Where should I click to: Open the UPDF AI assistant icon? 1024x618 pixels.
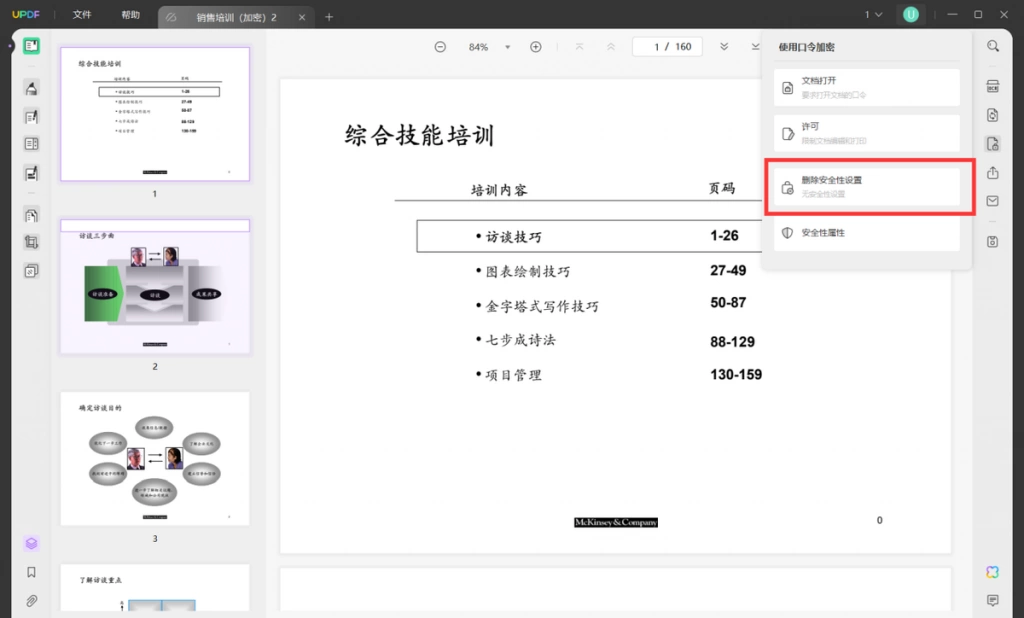point(993,572)
